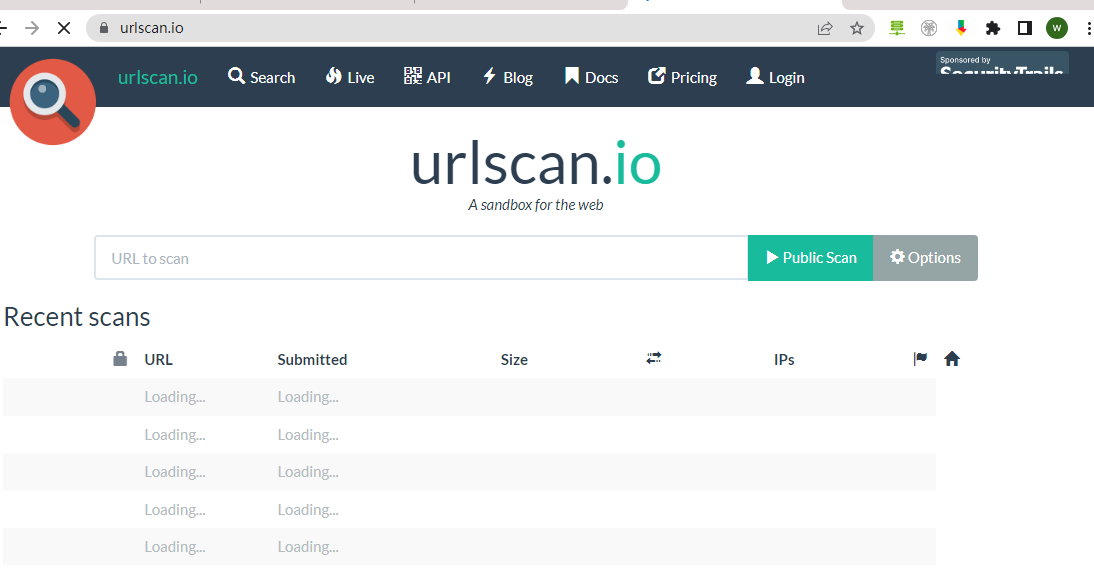Viewport: 1094px width, 568px height.
Task: Go forward in browser history
Action: click(32, 28)
